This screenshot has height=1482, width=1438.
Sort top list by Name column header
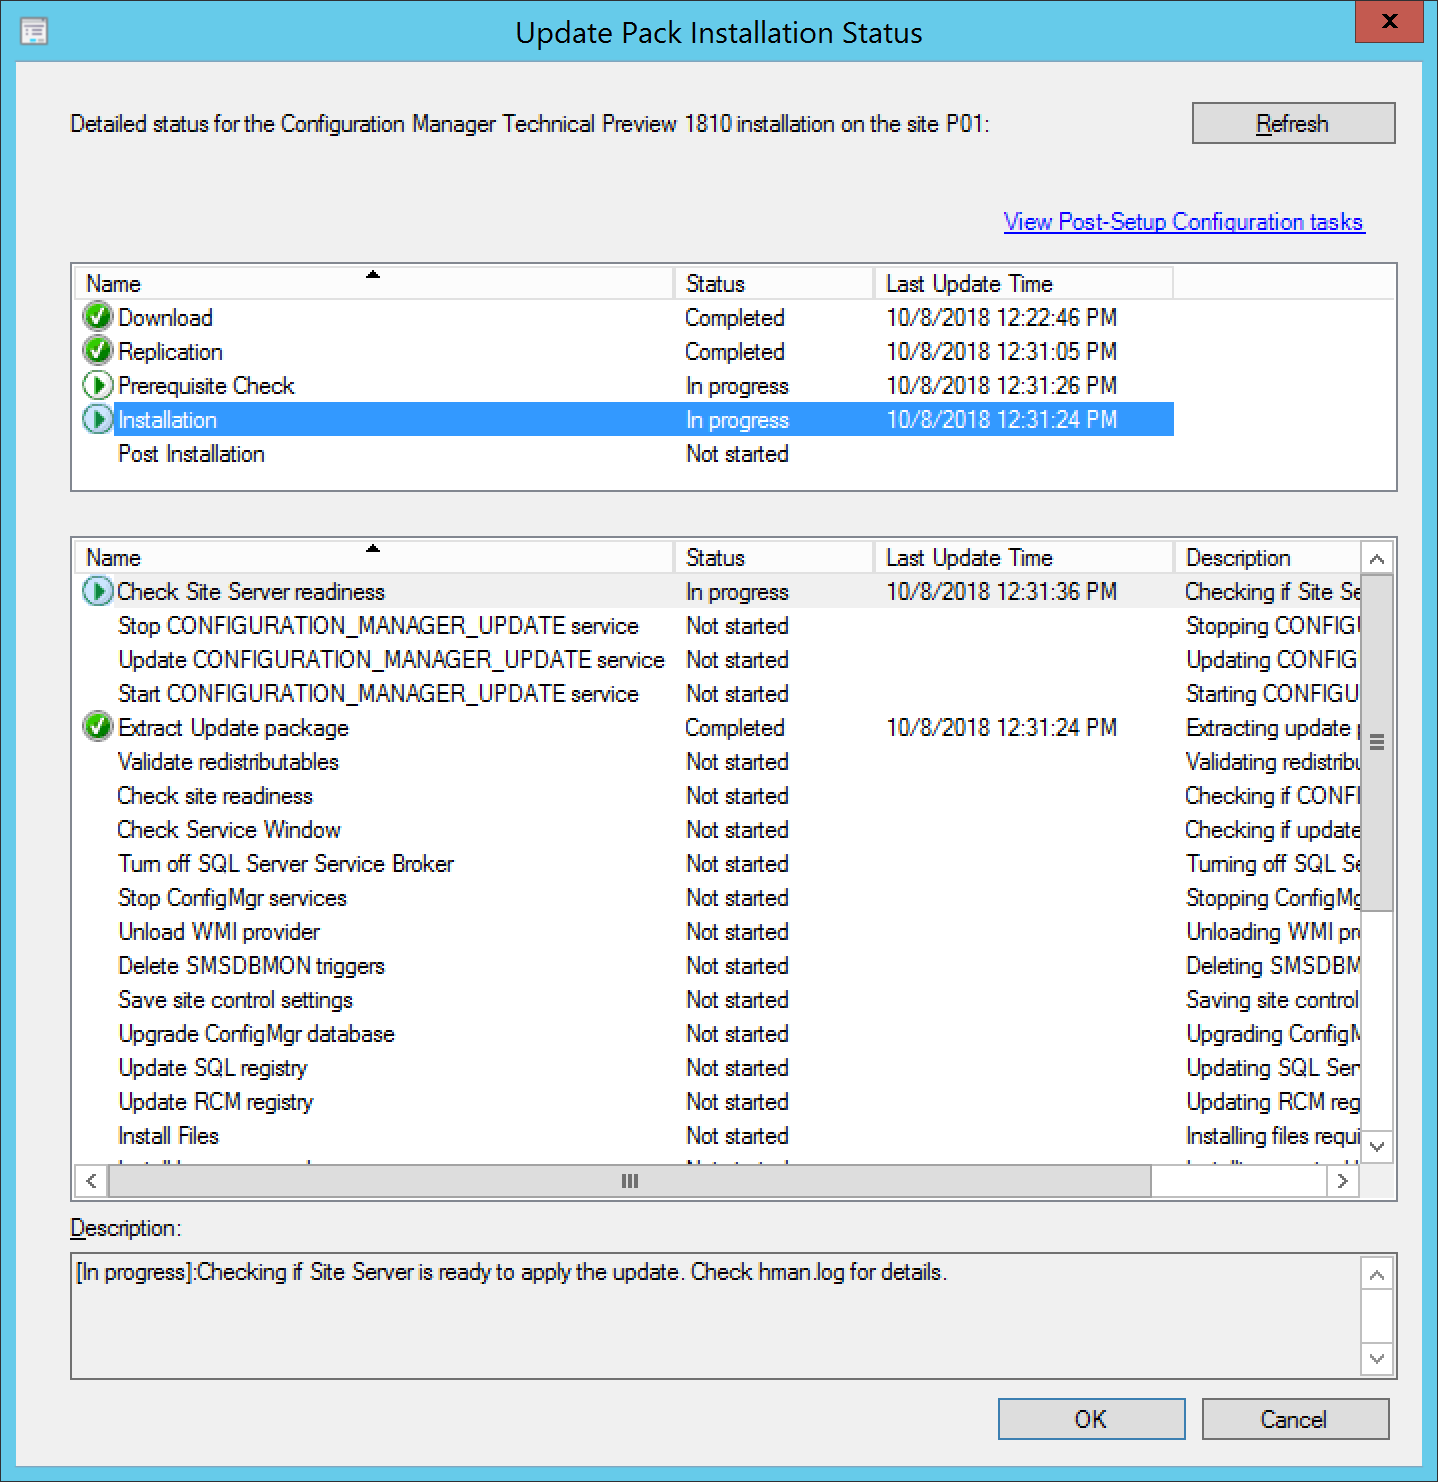click(x=374, y=284)
